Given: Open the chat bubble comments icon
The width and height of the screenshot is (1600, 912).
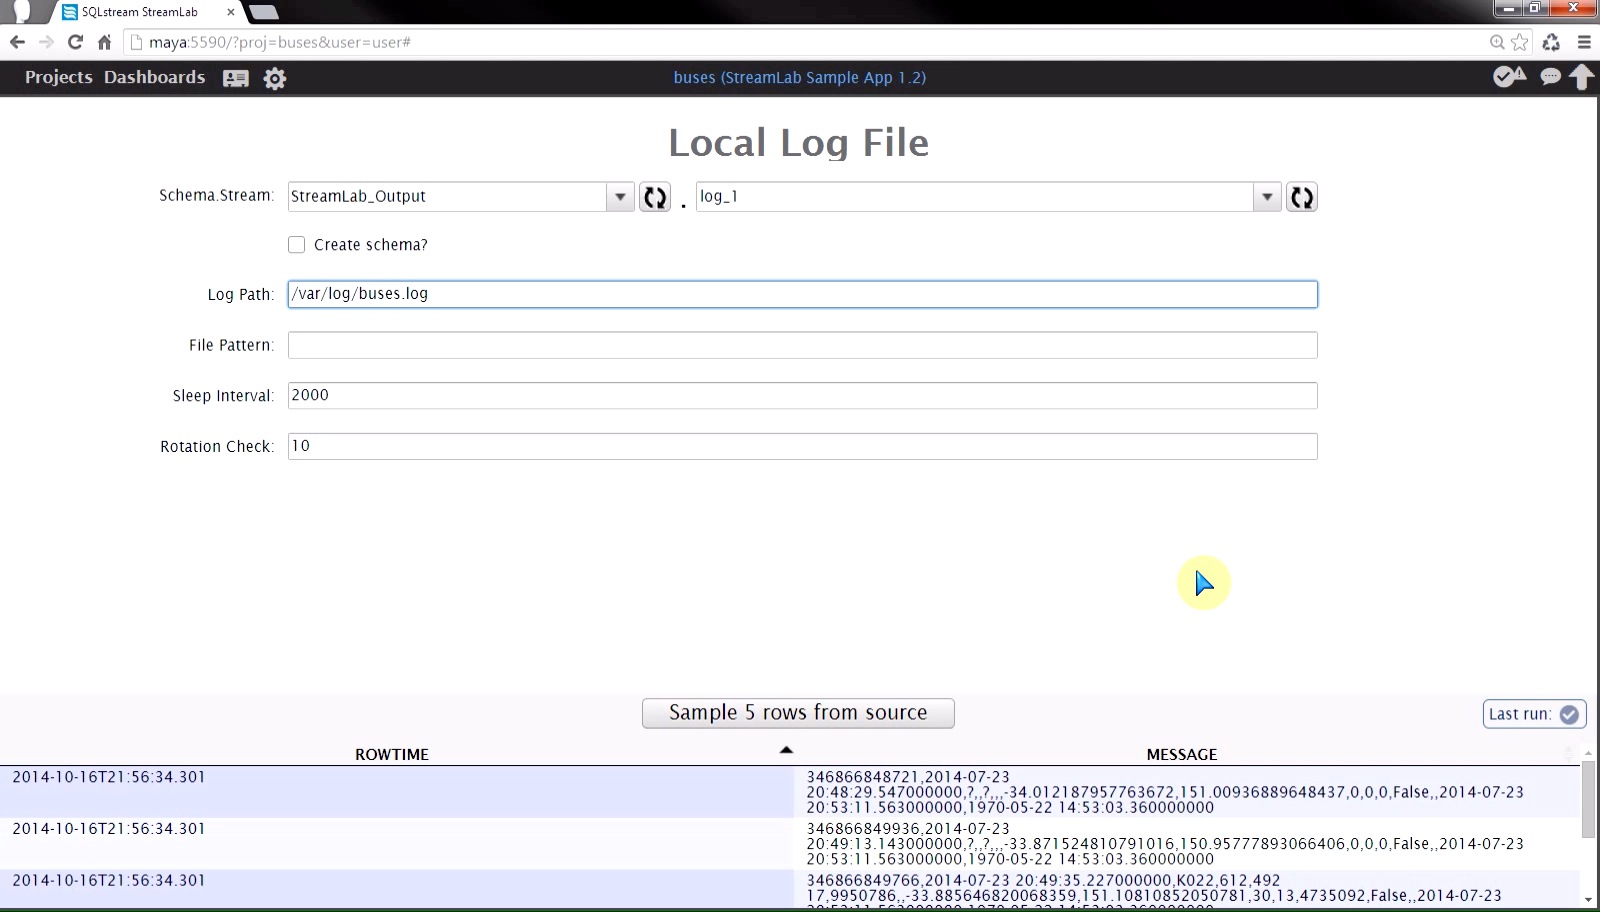Looking at the screenshot, I should 1550,77.
